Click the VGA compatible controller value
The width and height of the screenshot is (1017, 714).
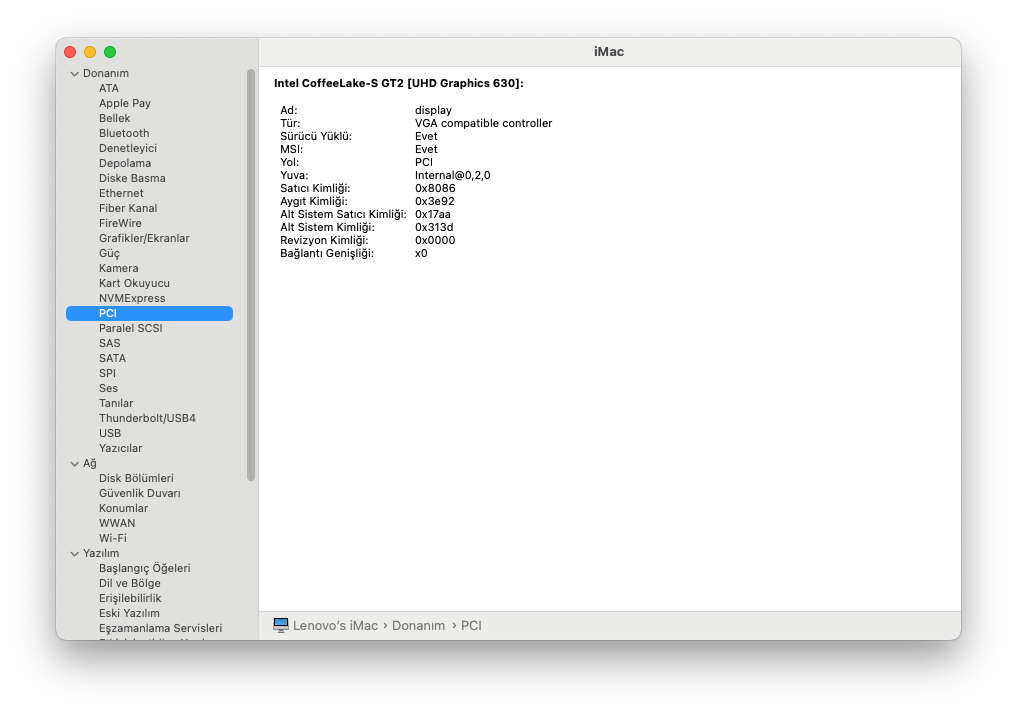484,123
